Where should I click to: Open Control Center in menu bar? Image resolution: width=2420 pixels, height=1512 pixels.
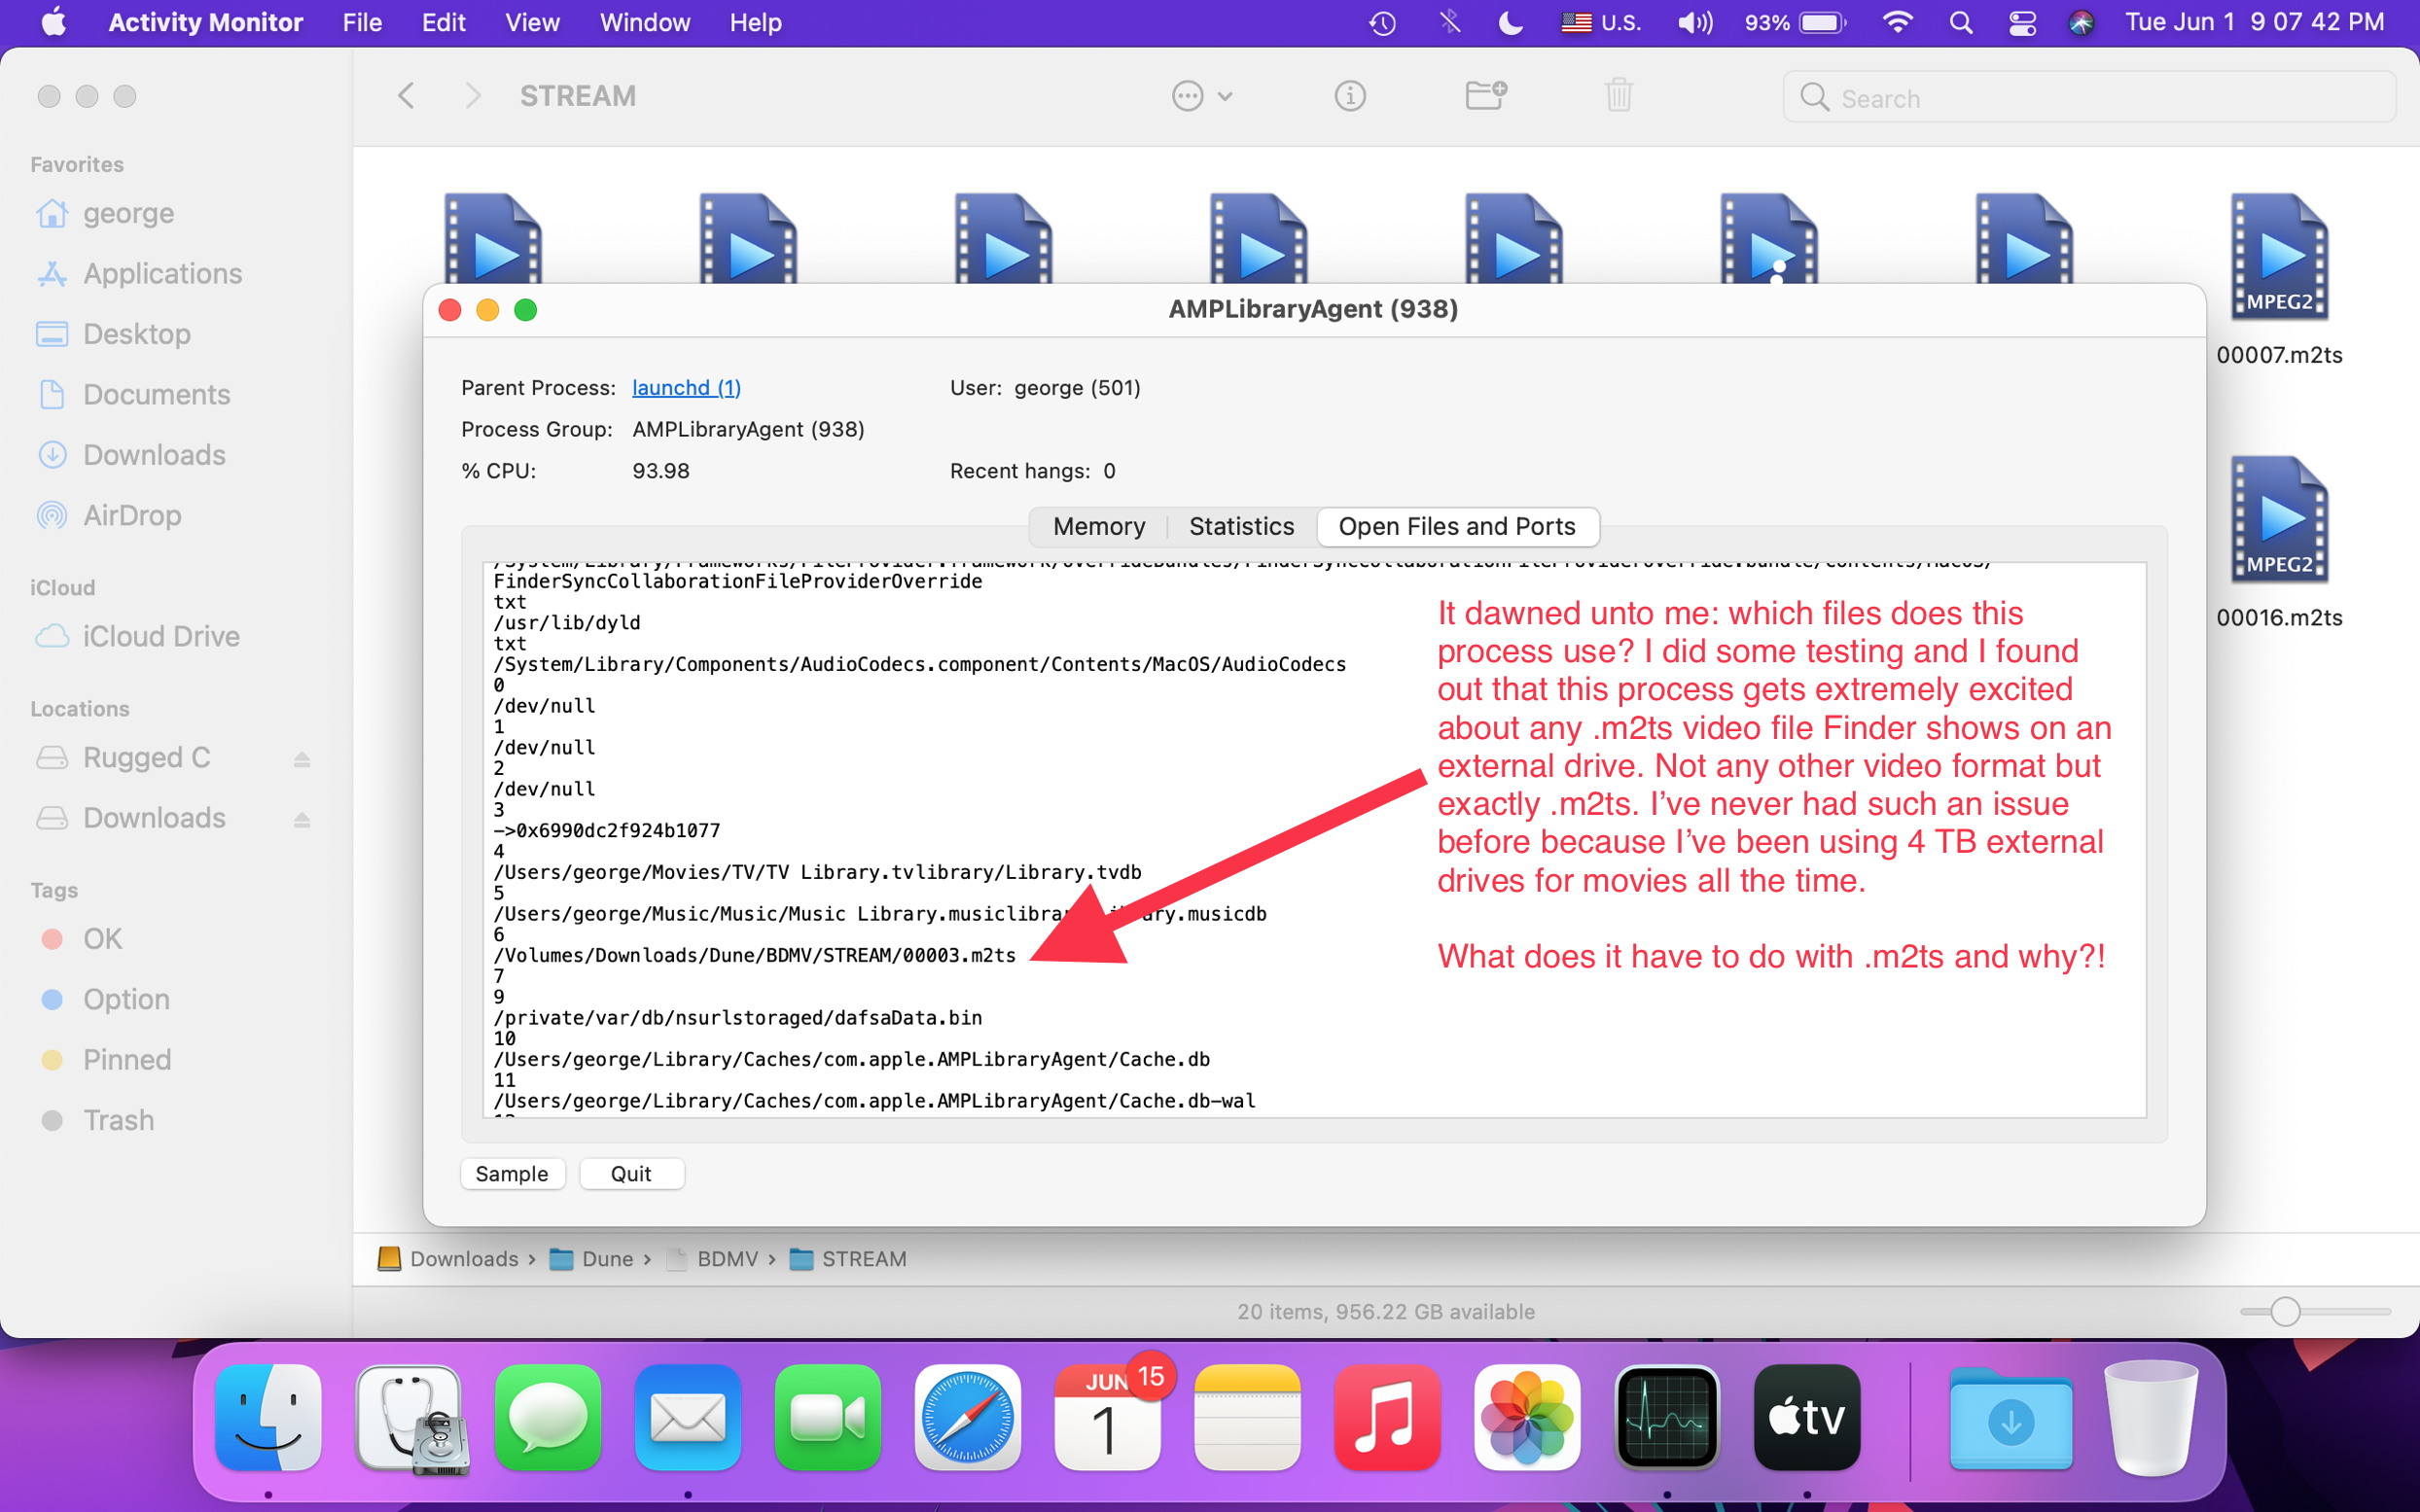[2022, 22]
